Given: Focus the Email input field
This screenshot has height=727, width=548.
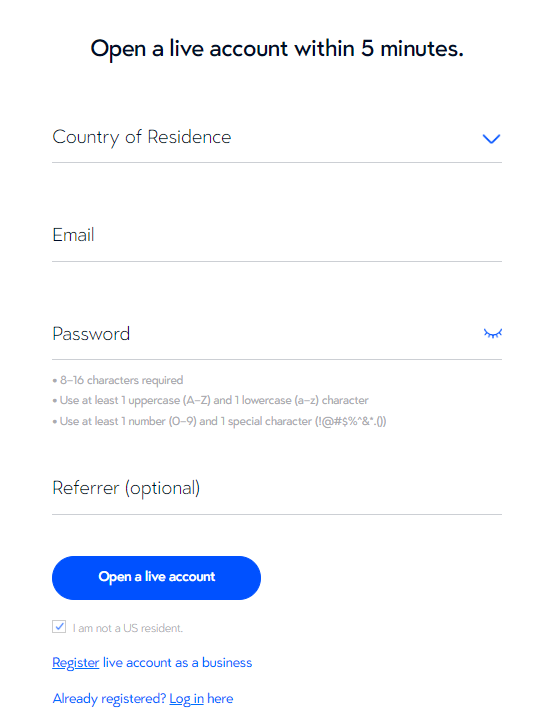Looking at the screenshot, I should pos(277,236).
